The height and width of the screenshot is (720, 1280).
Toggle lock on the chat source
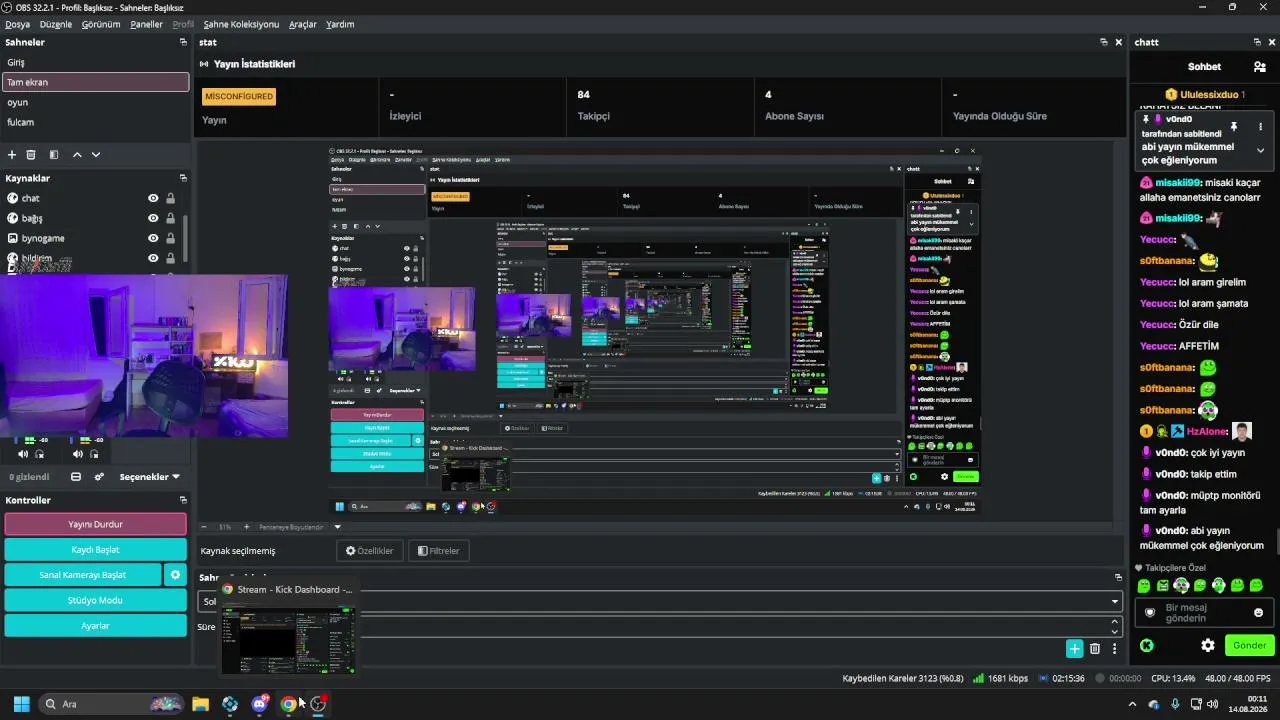170,198
